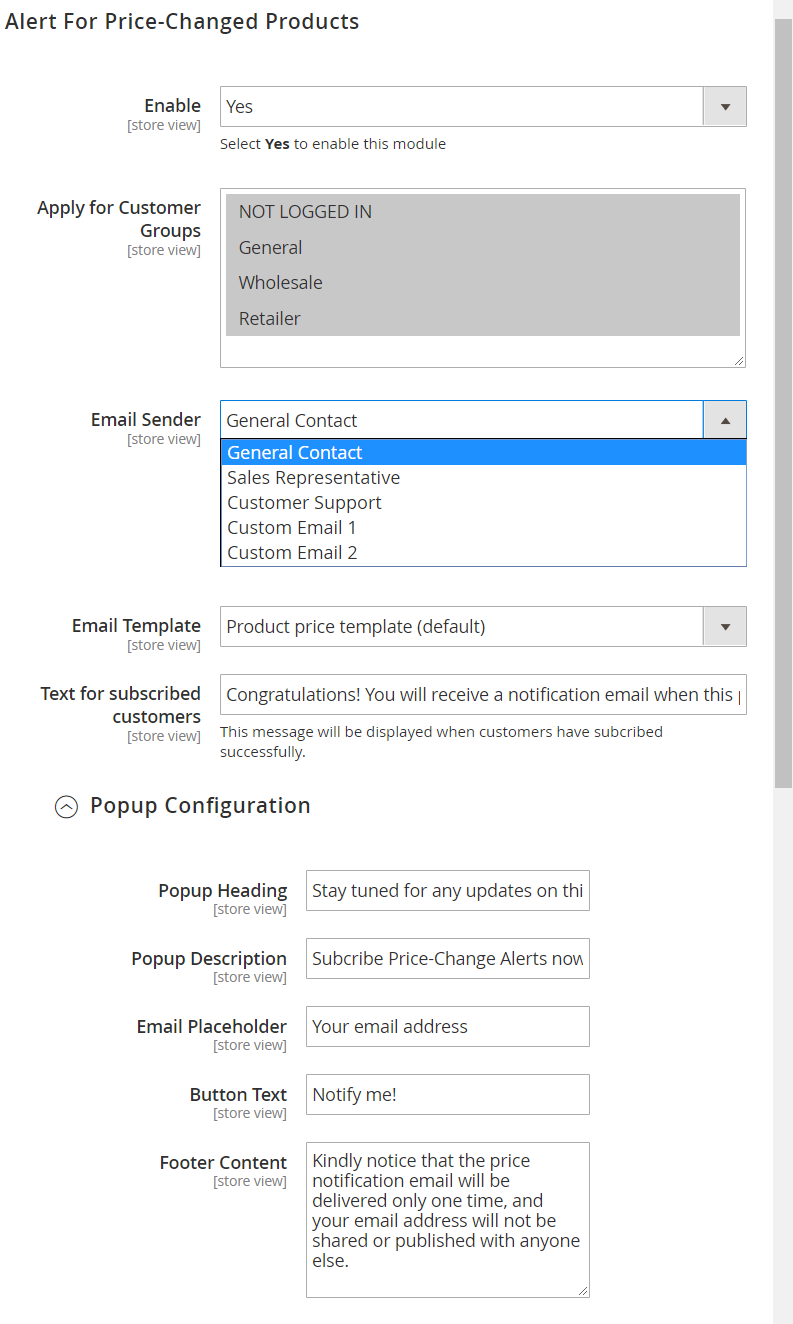Click inside the Footer Content textarea

(447, 1220)
